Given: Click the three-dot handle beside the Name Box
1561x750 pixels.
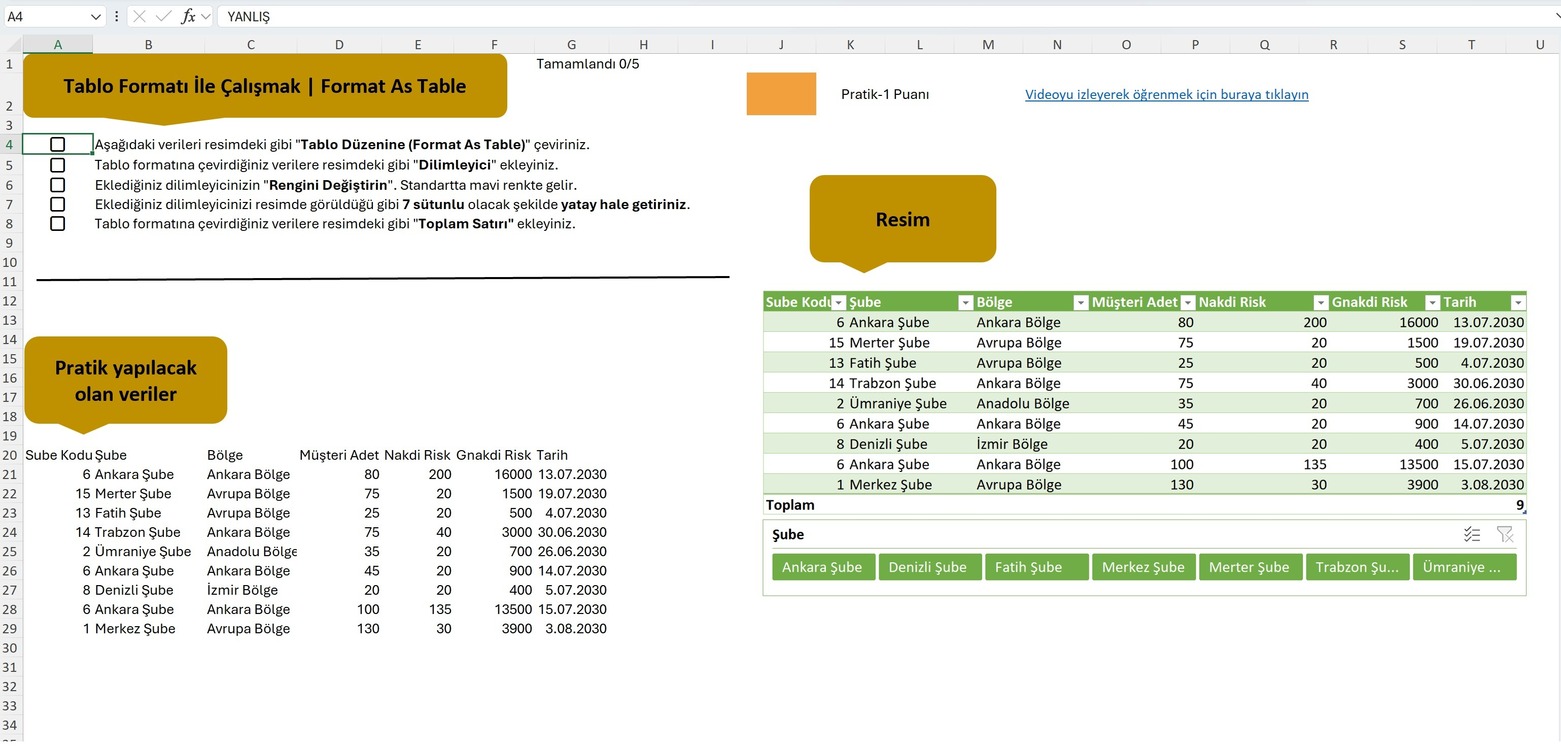Looking at the screenshot, I should click(x=118, y=17).
